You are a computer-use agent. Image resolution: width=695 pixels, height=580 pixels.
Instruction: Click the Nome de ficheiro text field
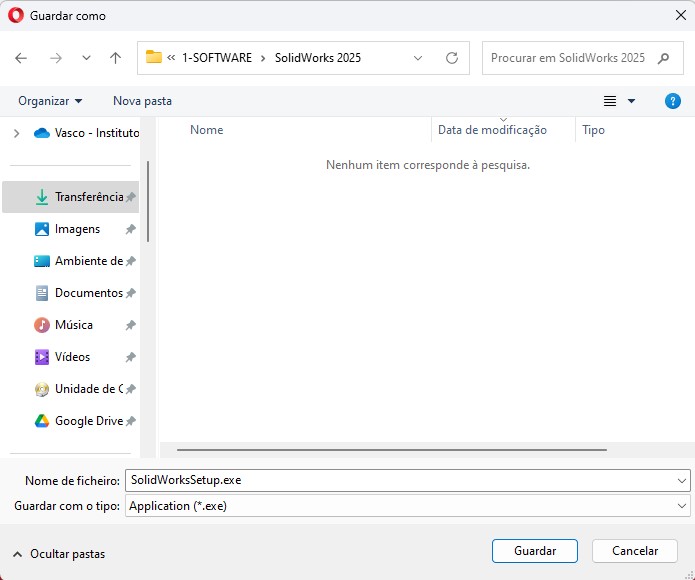400,480
